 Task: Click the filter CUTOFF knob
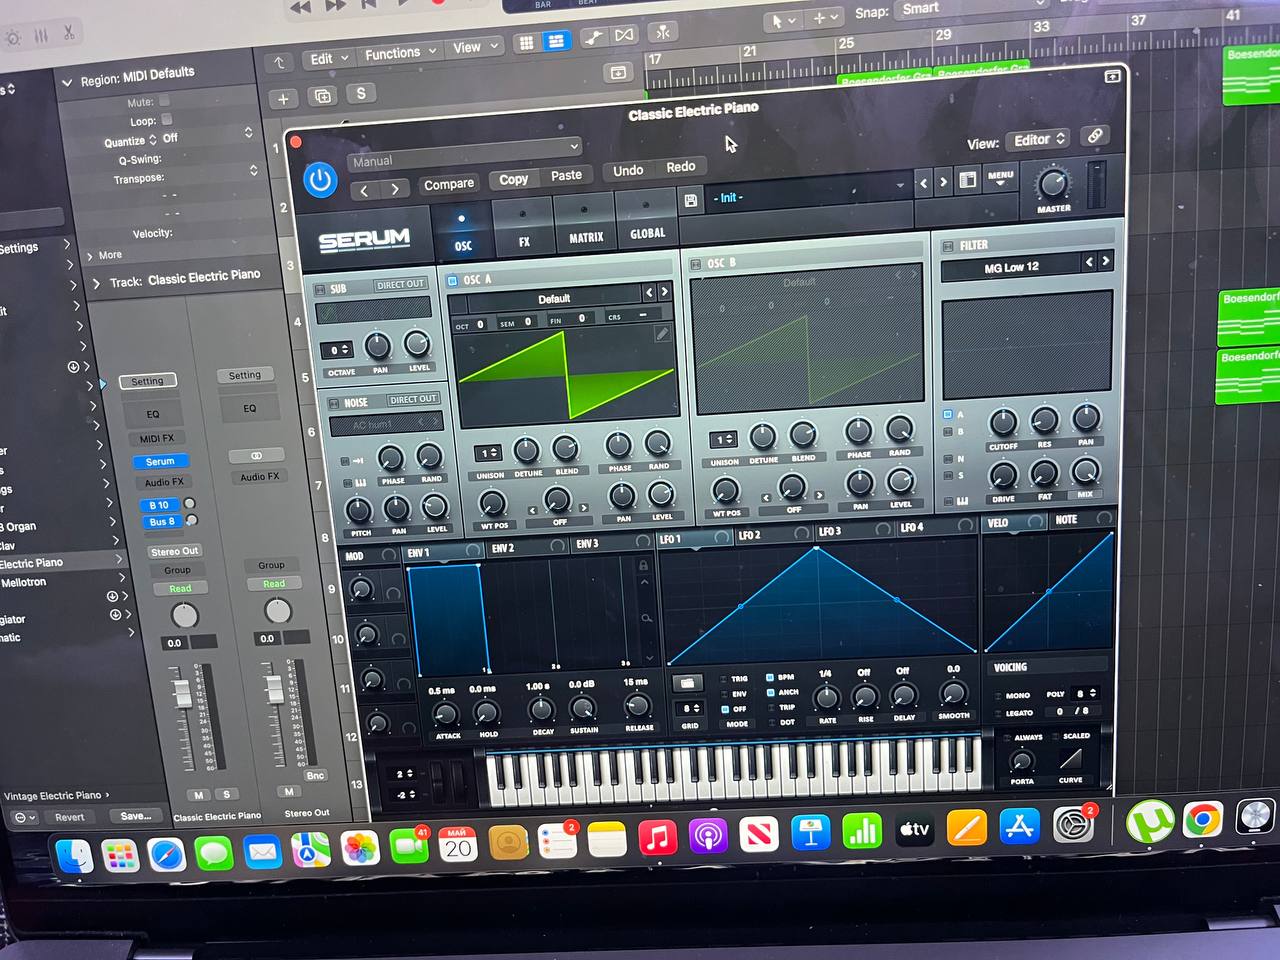tap(1003, 421)
